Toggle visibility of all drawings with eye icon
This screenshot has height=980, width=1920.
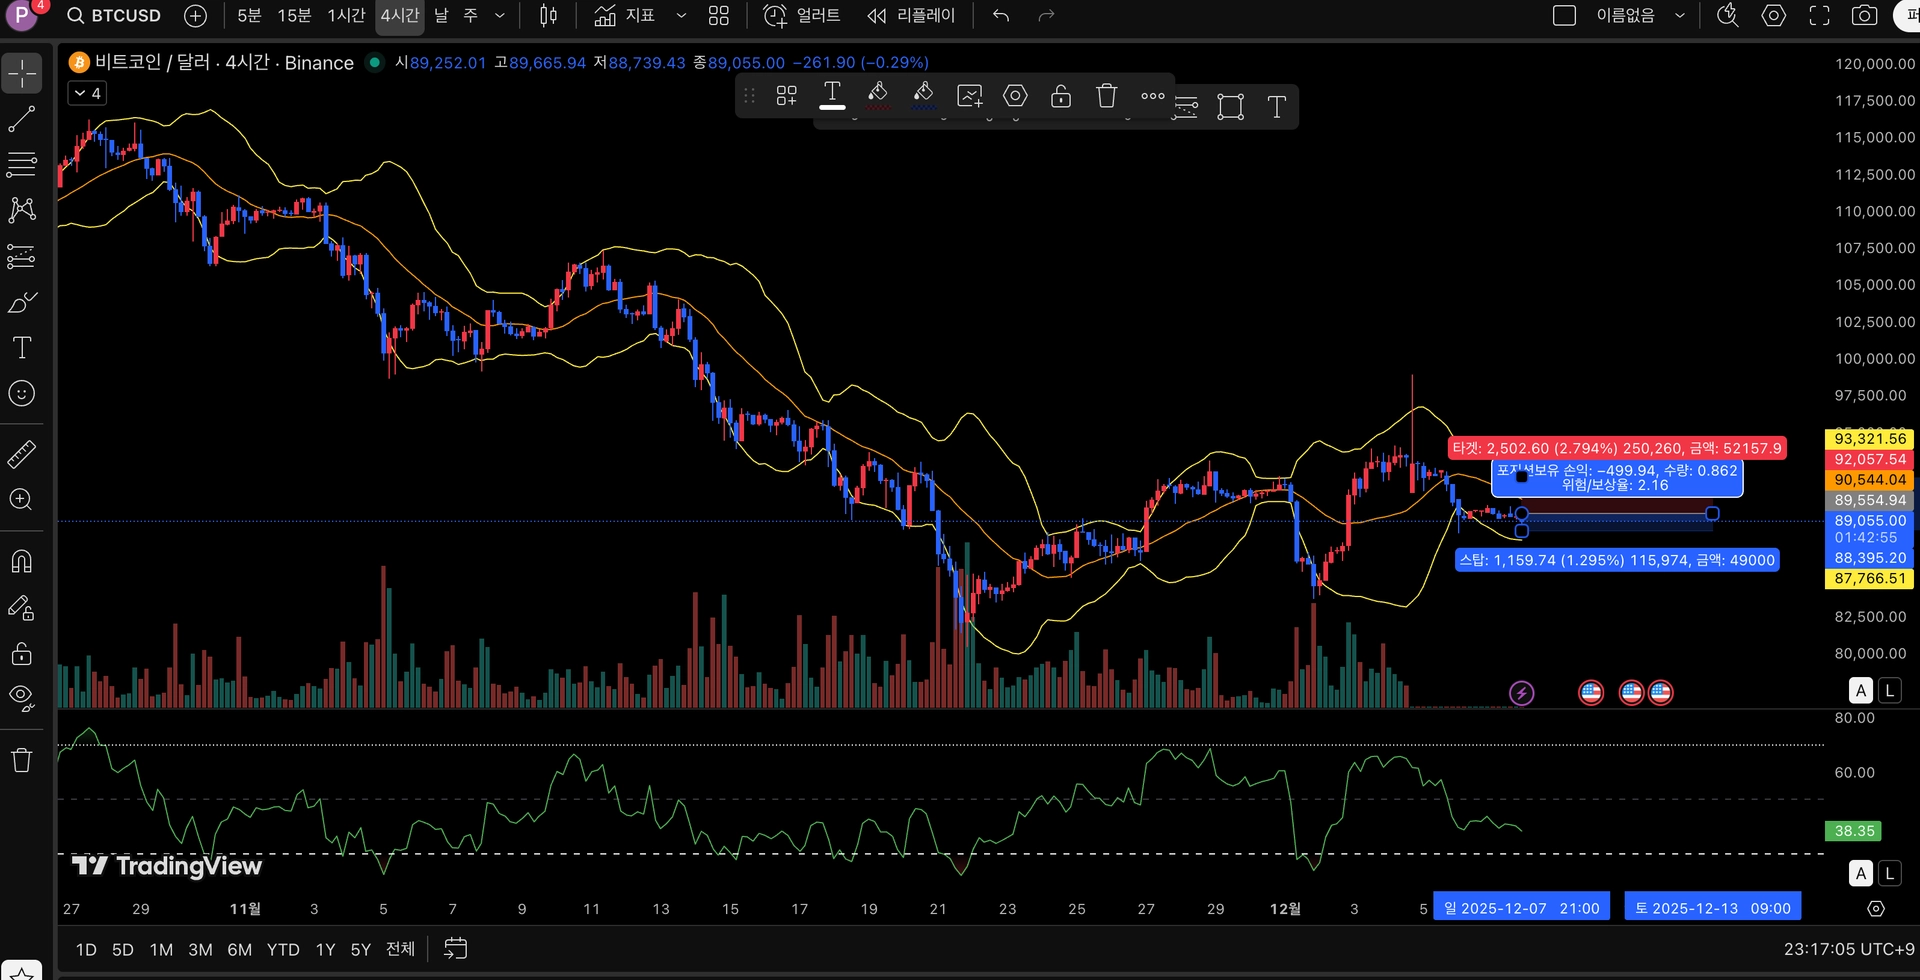tap(22, 696)
